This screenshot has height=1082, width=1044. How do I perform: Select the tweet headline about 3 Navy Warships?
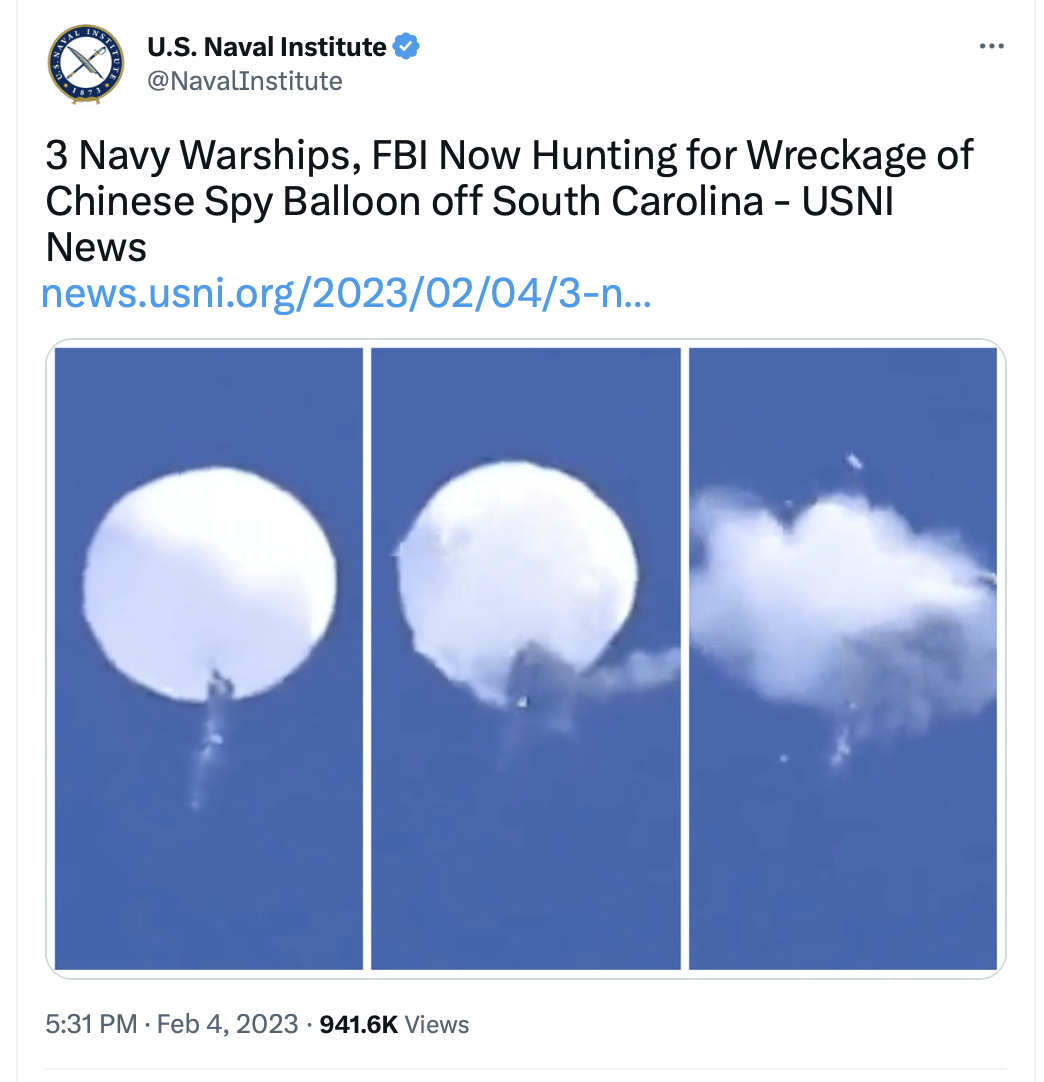pos(509,200)
